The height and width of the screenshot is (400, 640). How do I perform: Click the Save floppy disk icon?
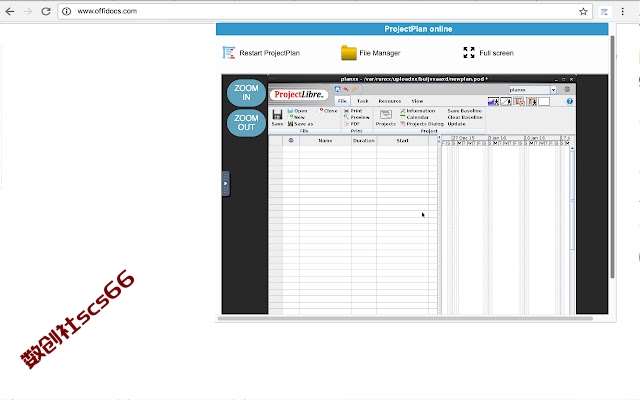coord(278,115)
